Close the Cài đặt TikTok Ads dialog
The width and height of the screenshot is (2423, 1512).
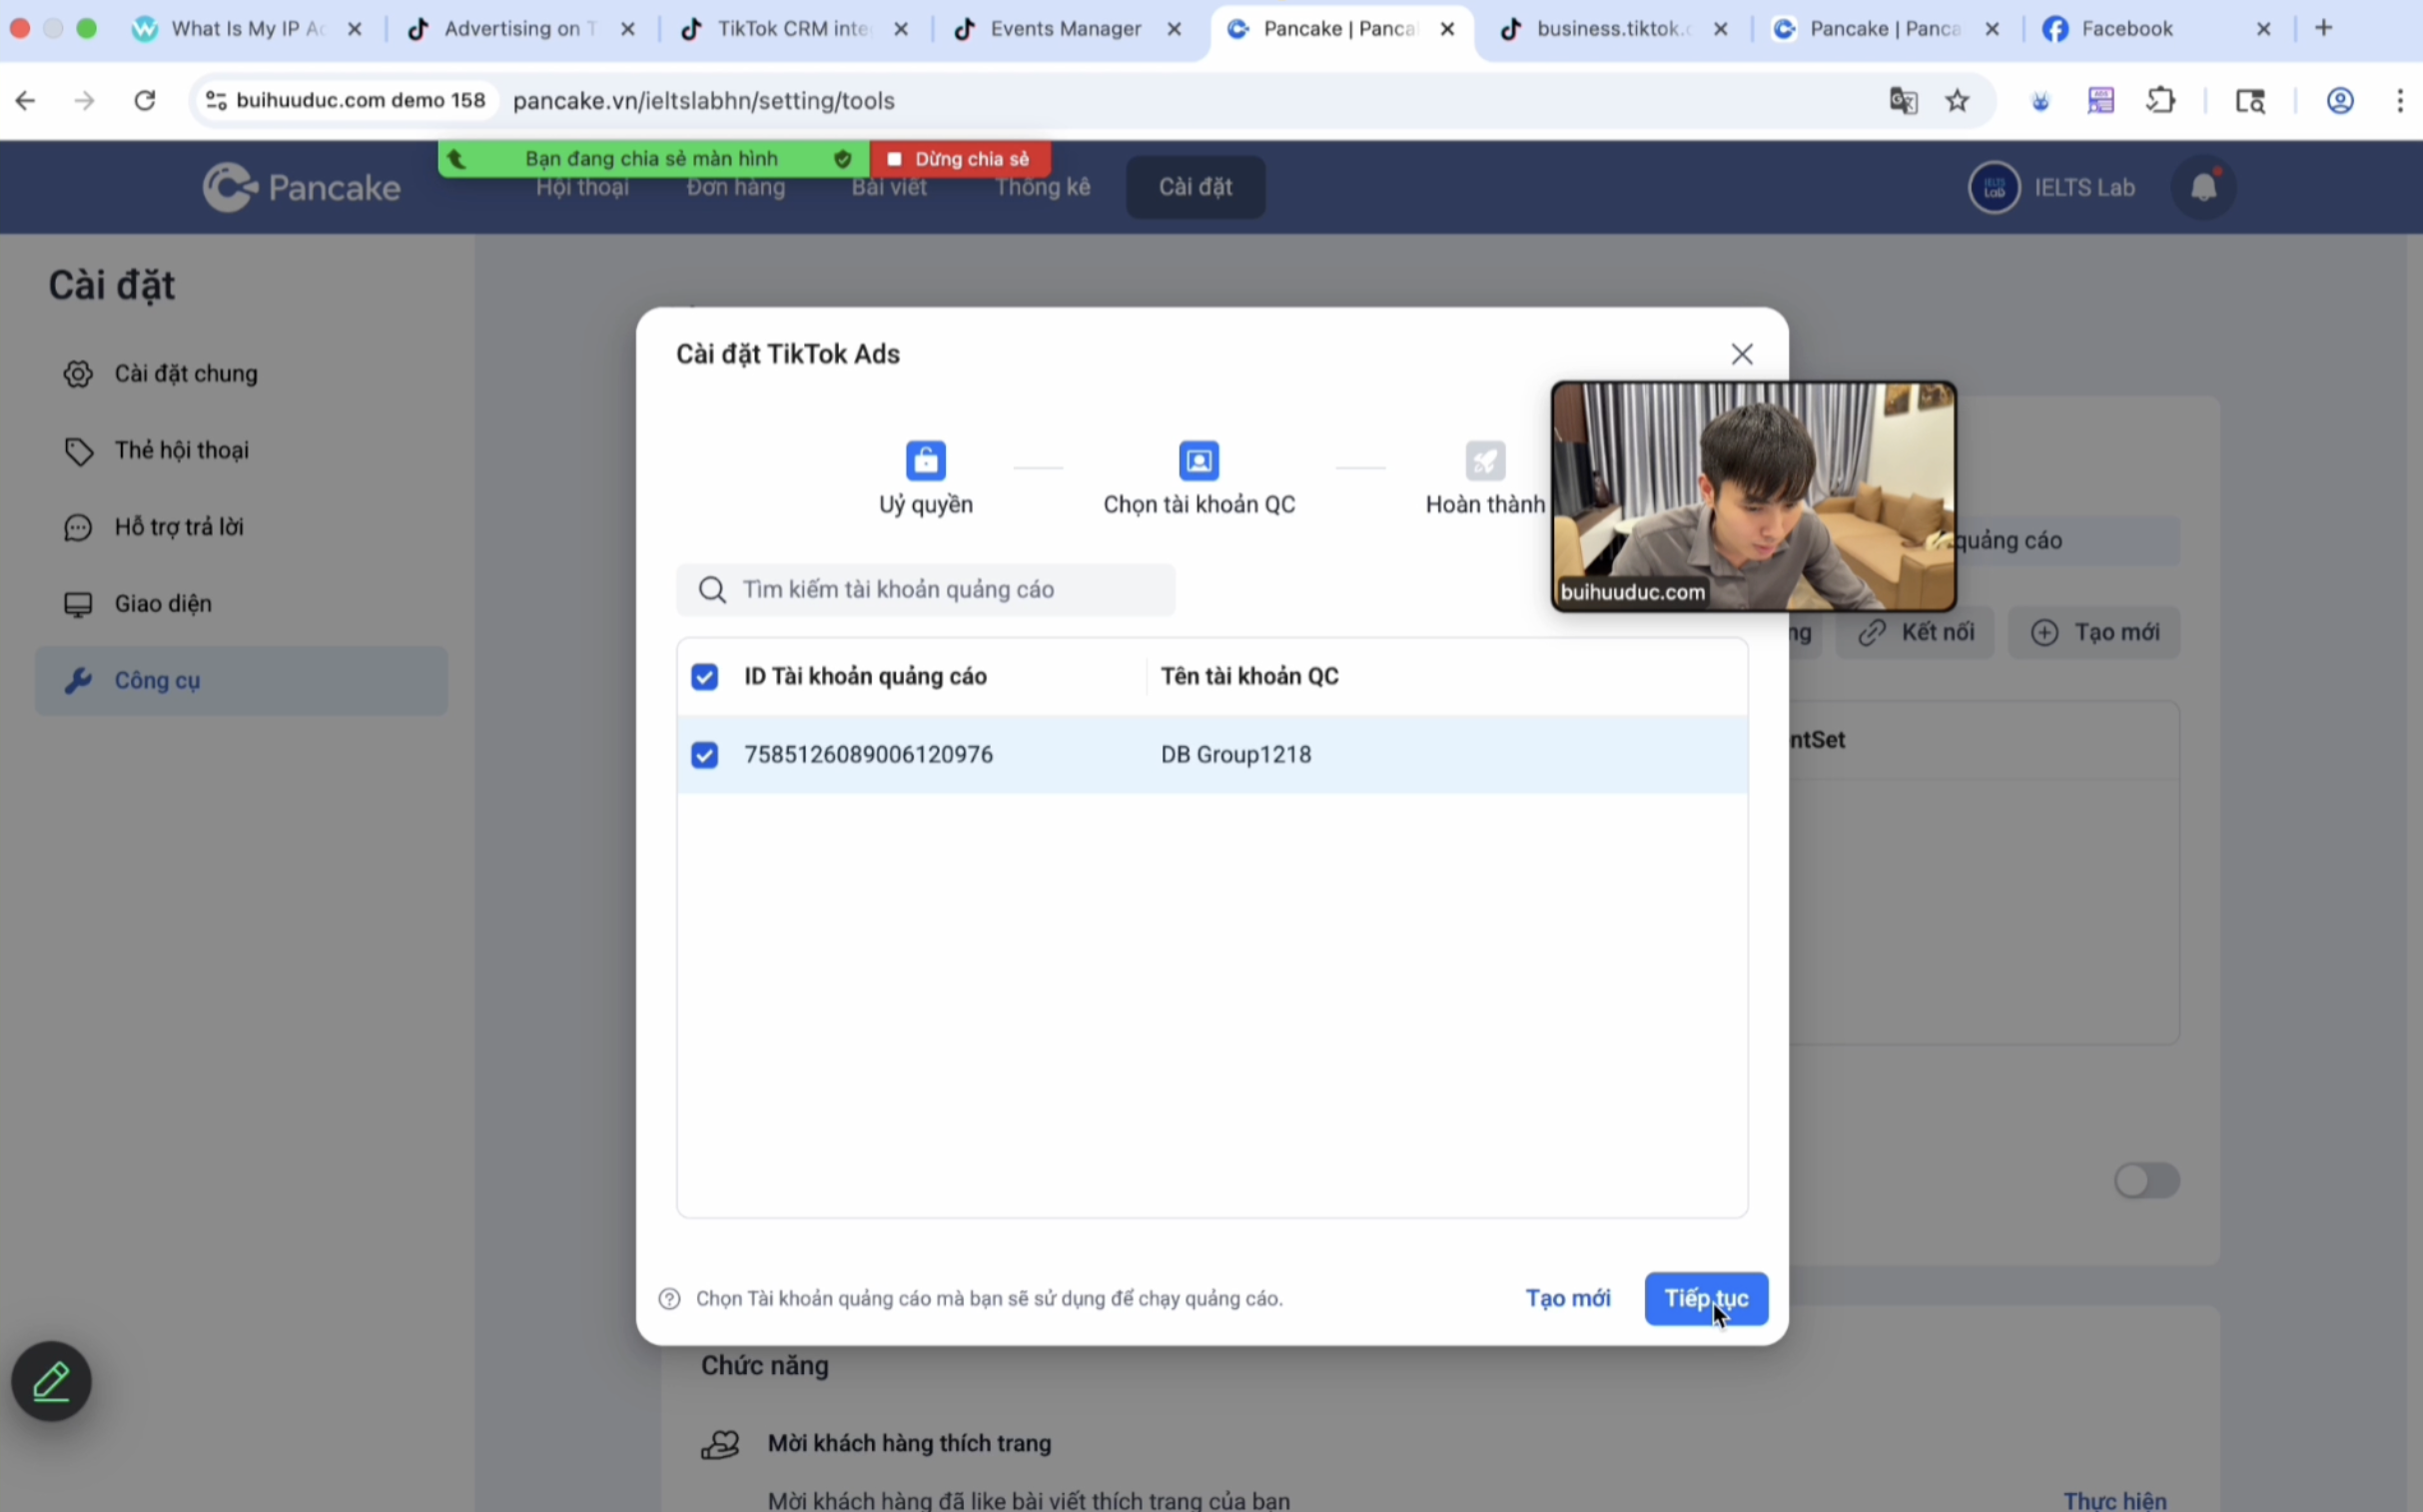(x=1741, y=354)
